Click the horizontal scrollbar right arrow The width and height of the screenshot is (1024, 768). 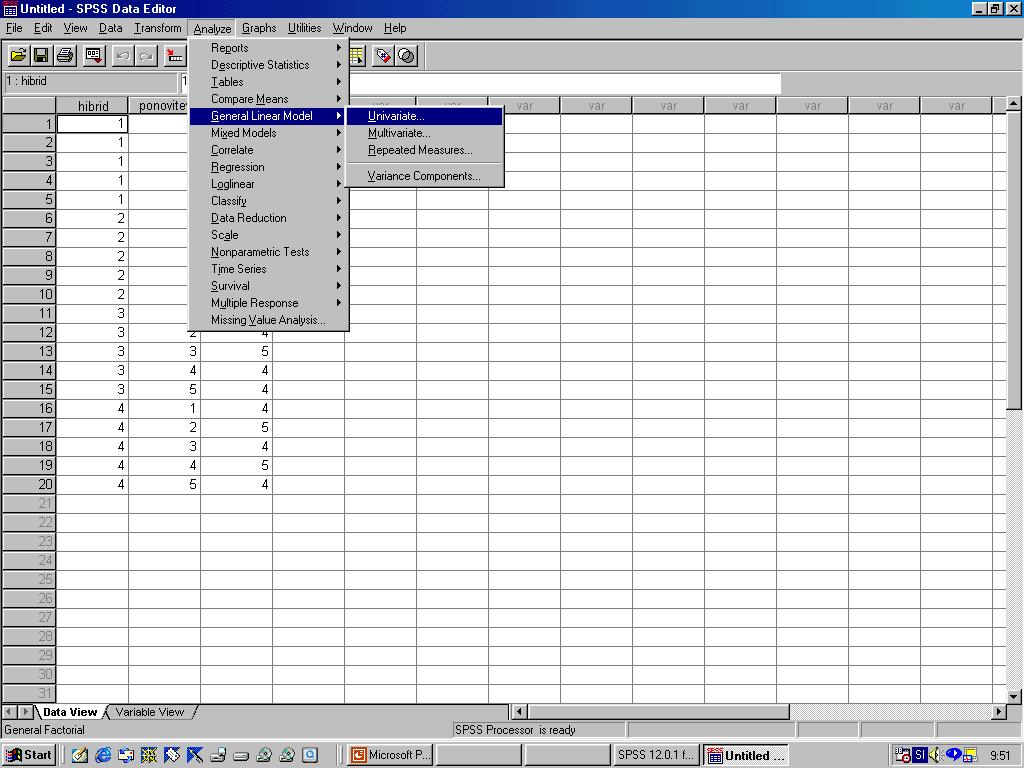click(999, 711)
